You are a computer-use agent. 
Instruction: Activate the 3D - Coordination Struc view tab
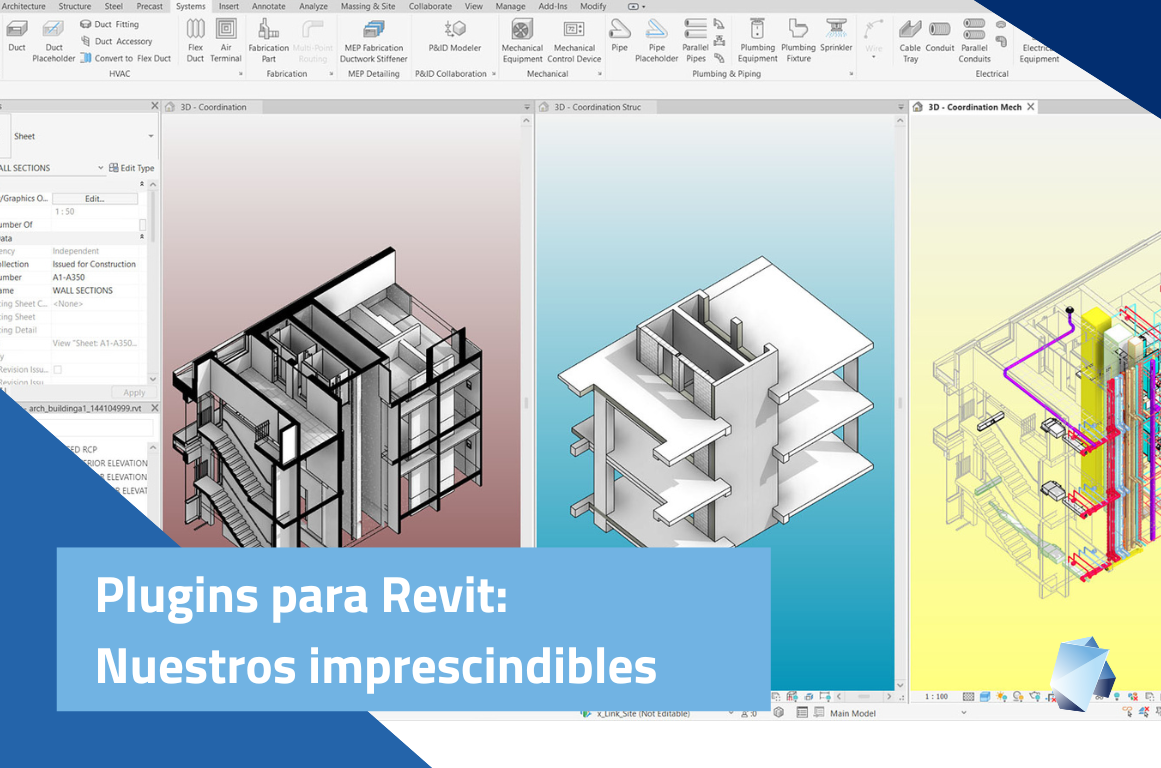coord(597,107)
